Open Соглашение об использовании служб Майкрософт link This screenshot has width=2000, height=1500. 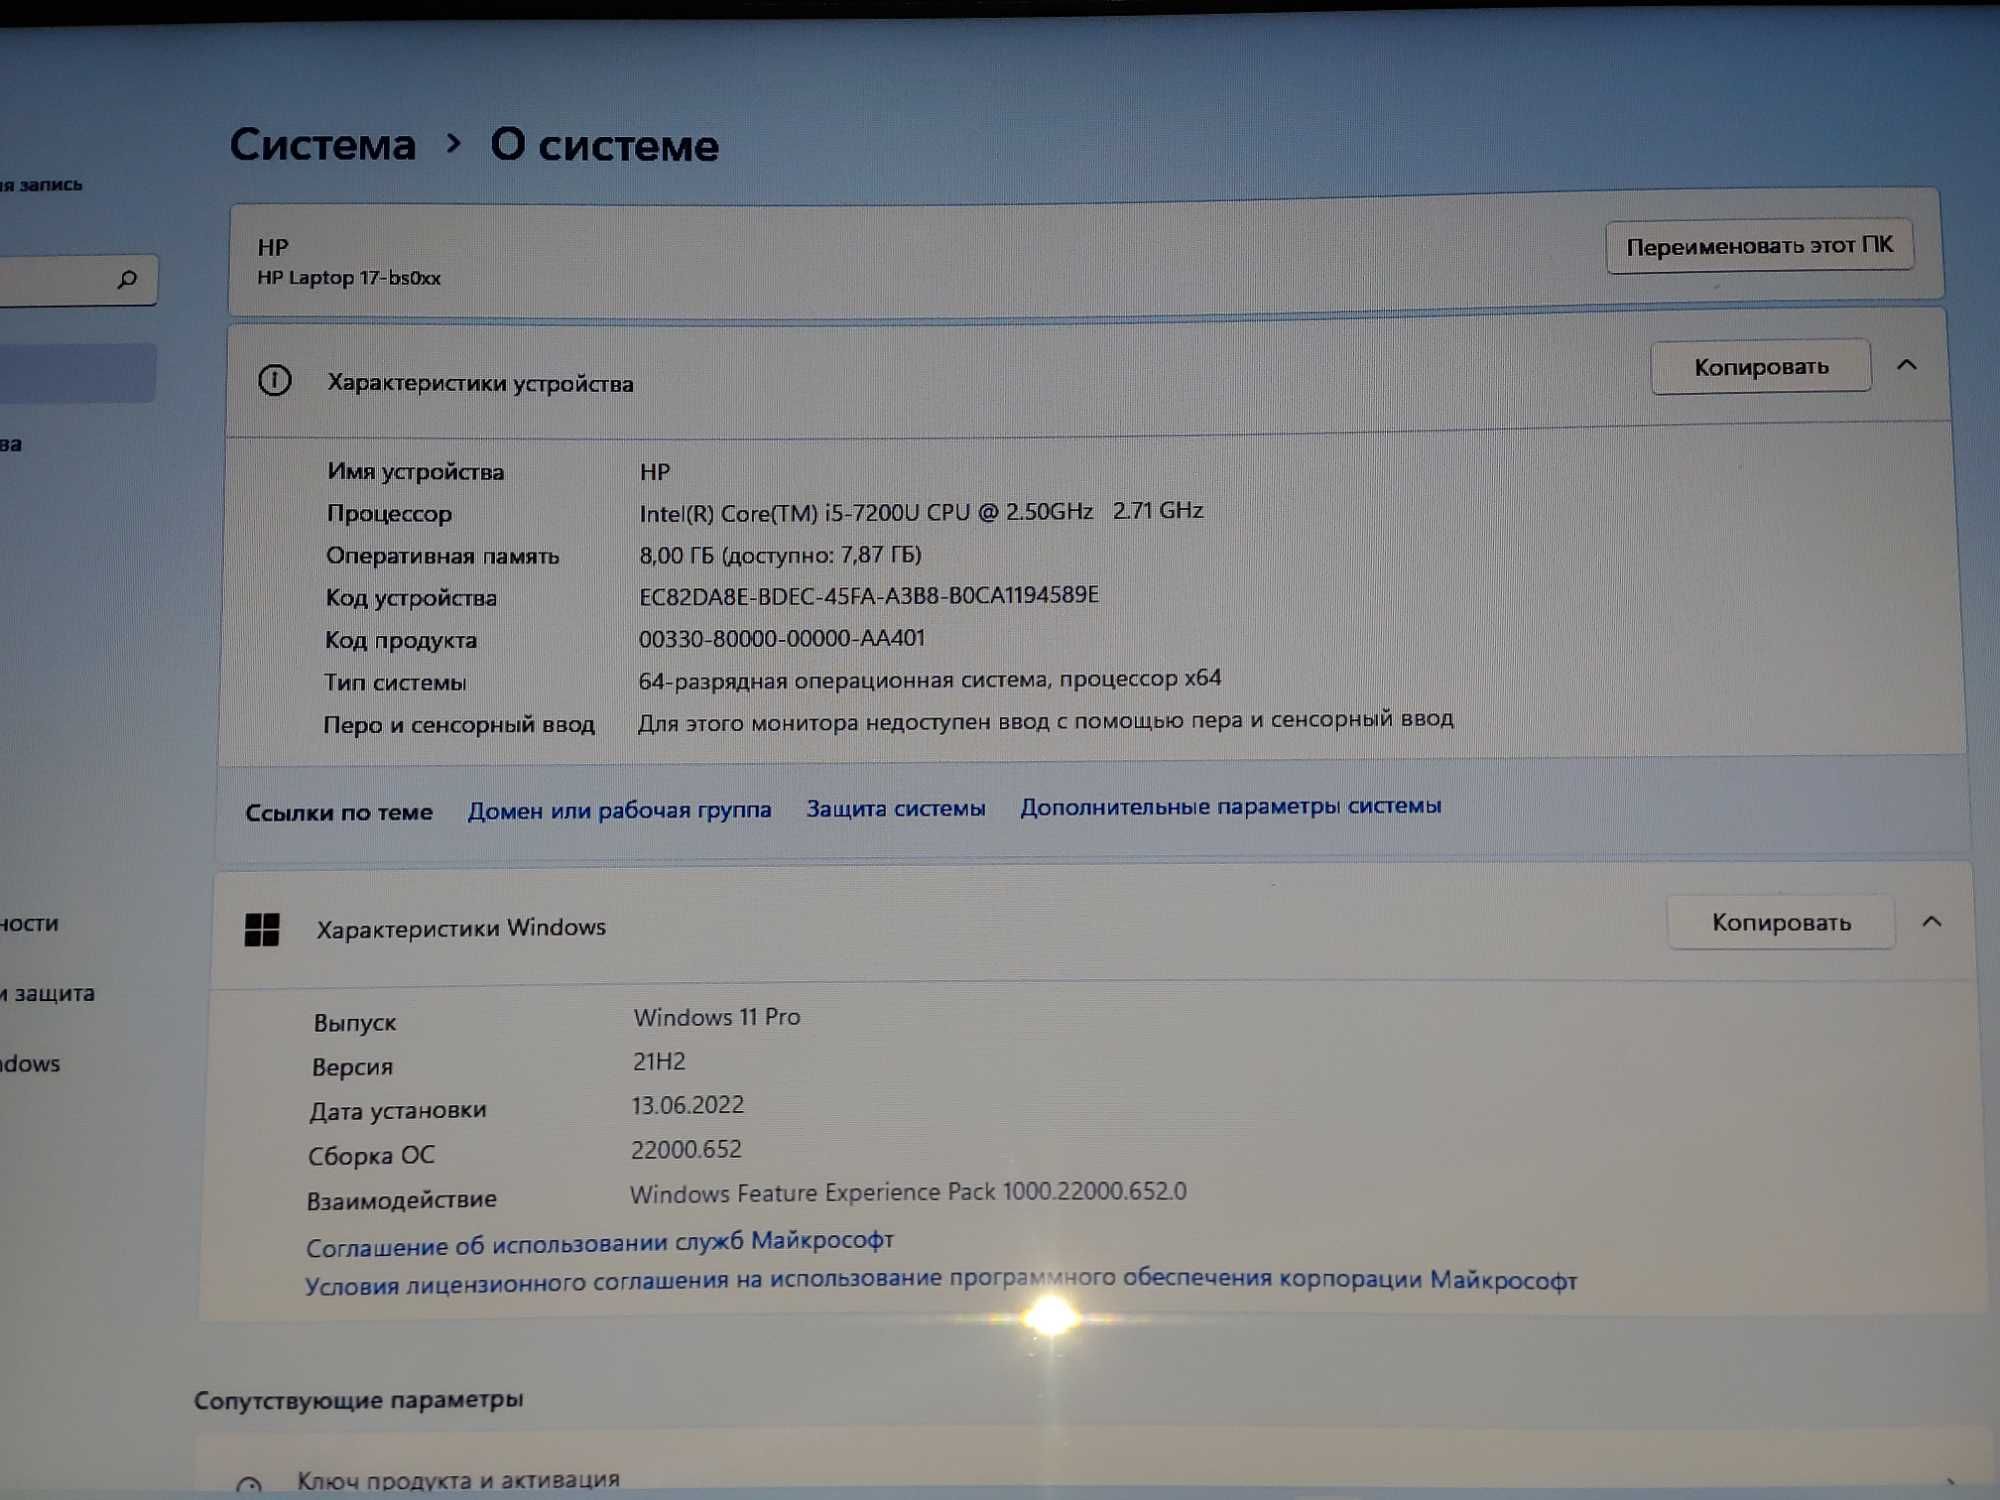click(x=600, y=1244)
